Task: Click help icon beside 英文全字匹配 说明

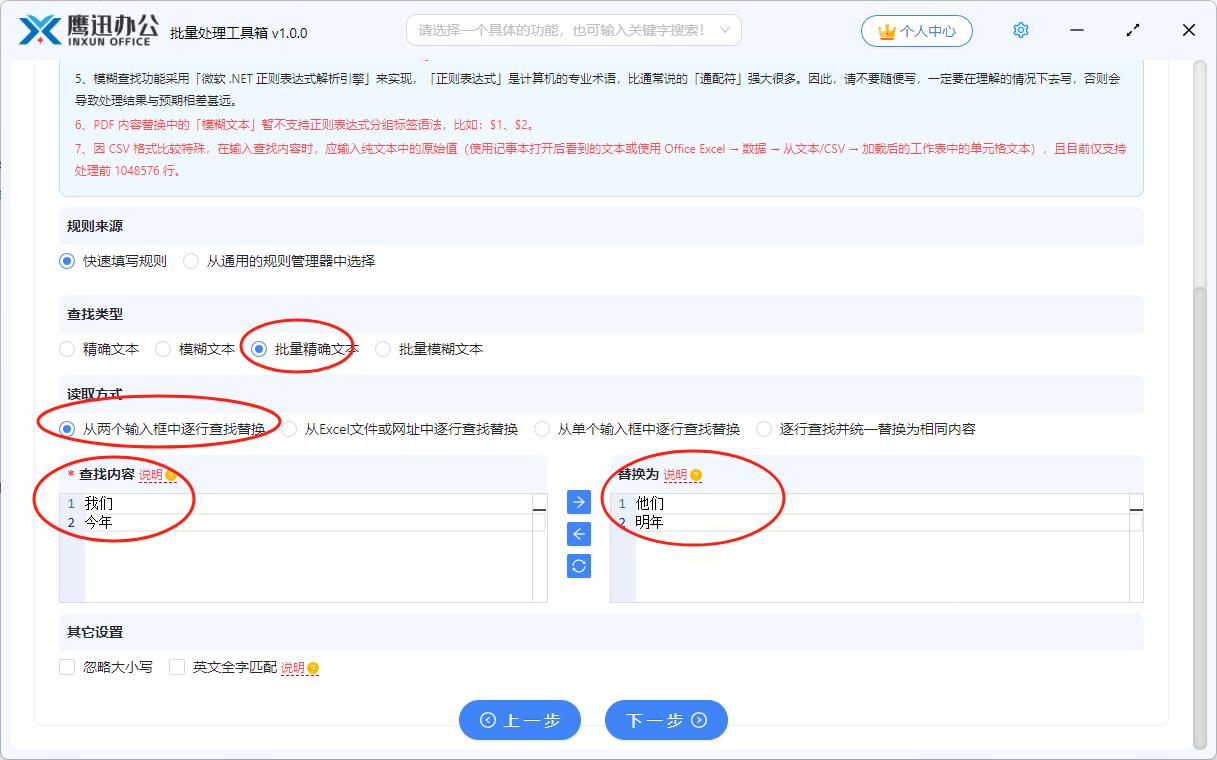Action: (313, 668)
